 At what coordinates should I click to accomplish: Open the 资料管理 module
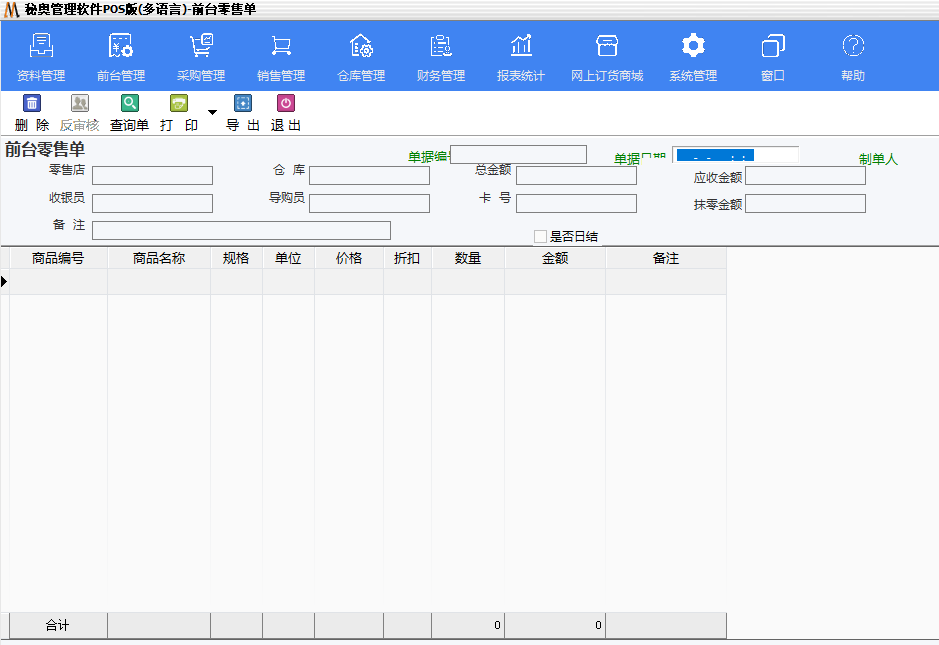tap(41, 57)
